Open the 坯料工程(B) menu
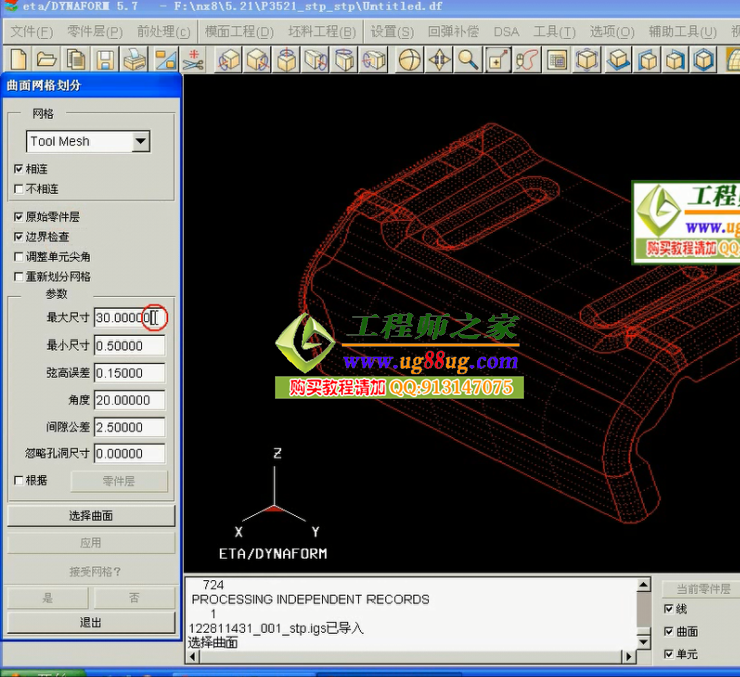This screenshot has width=740, height=677. point(322,32)
